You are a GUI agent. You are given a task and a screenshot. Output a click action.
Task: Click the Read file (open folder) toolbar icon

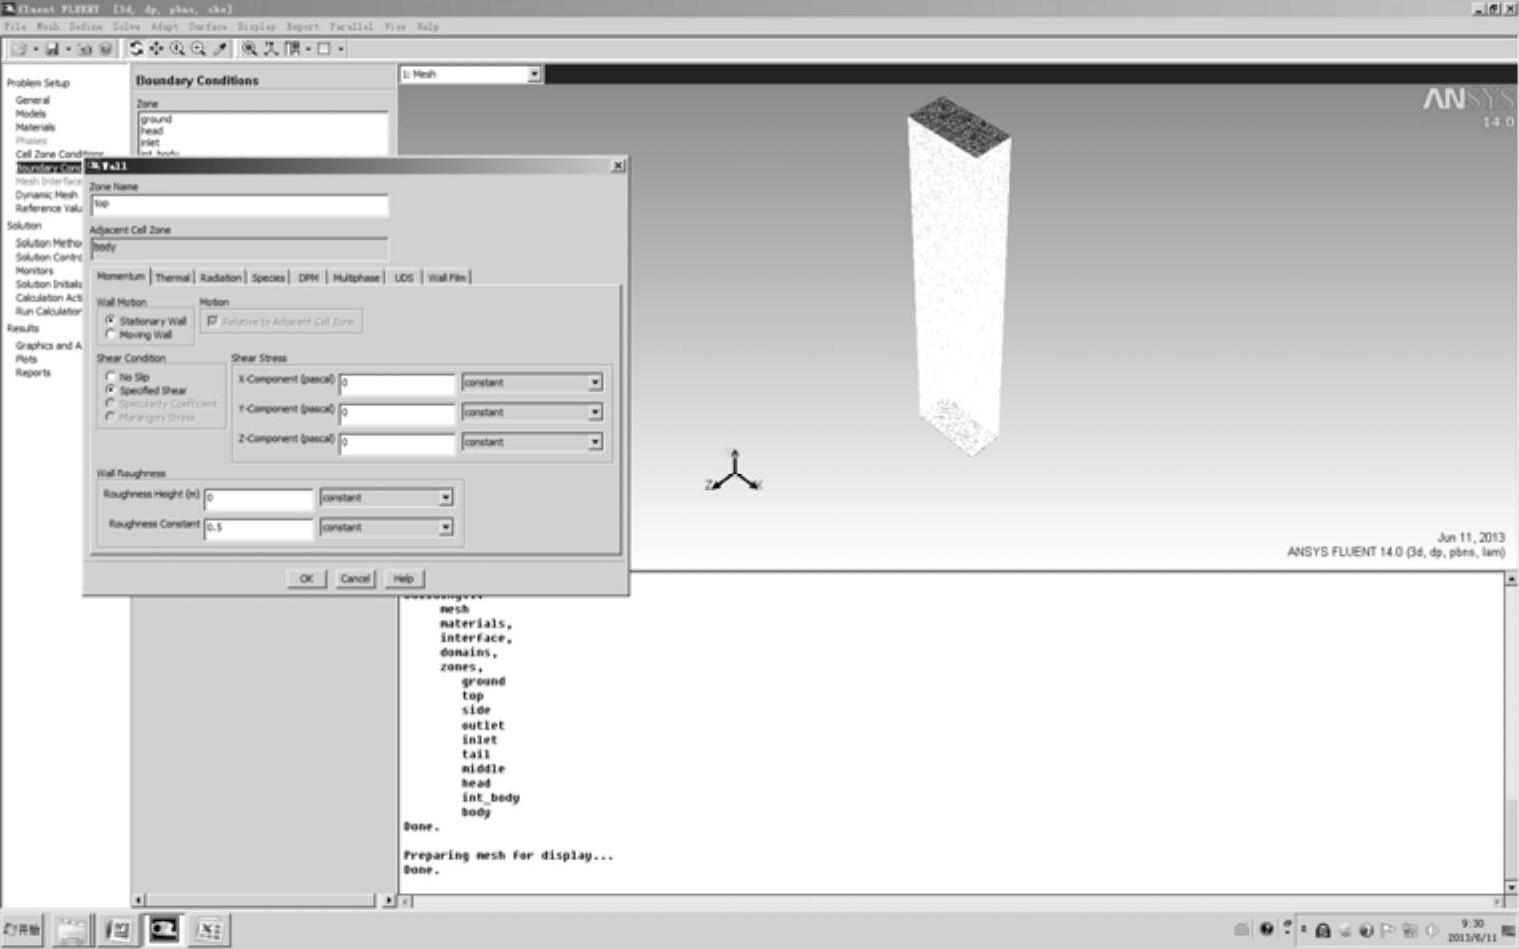pyautogui.click(x=18, y=49)
